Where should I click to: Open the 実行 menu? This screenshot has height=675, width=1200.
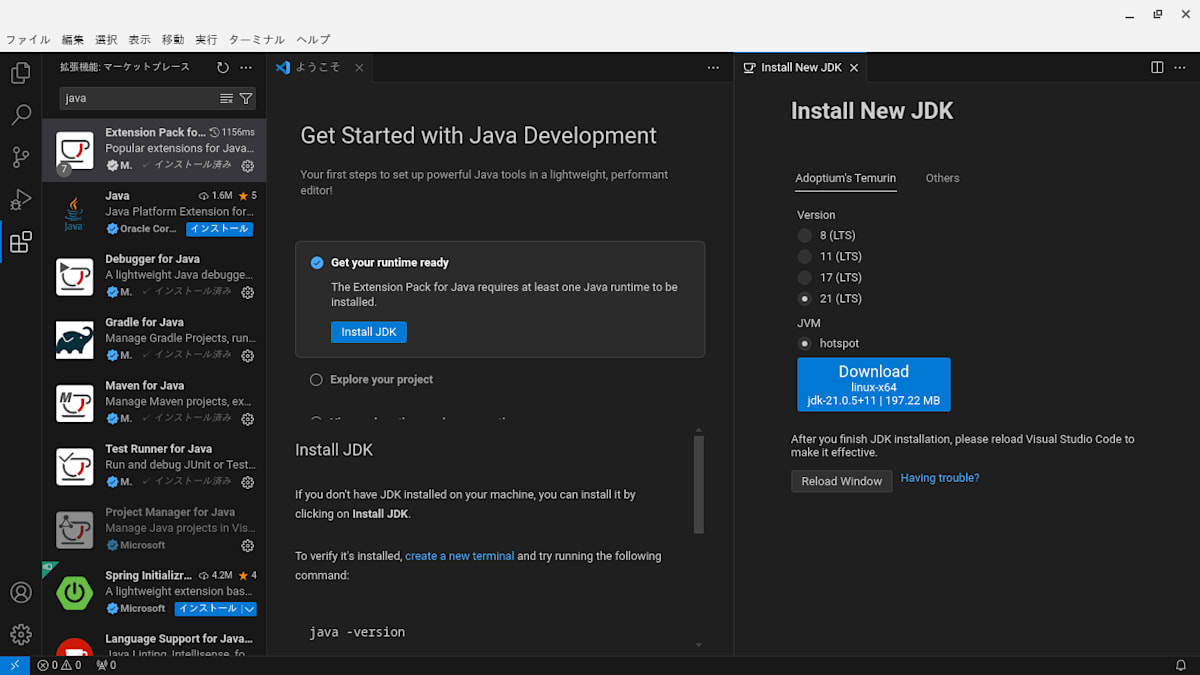[206, 40]
